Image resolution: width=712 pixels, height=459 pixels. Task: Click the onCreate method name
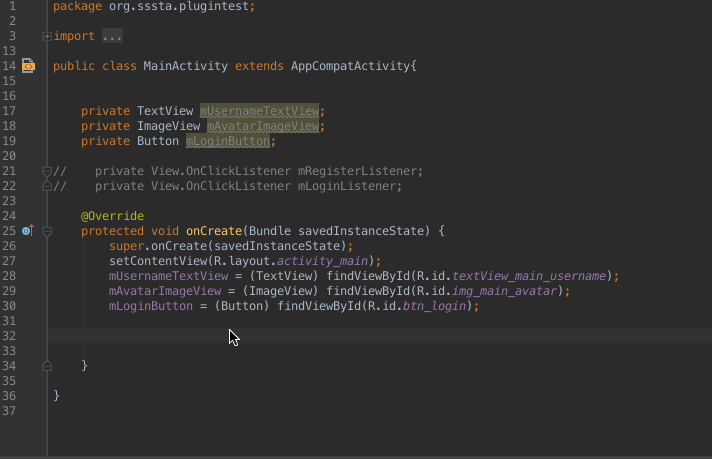(x=214, y=231)
